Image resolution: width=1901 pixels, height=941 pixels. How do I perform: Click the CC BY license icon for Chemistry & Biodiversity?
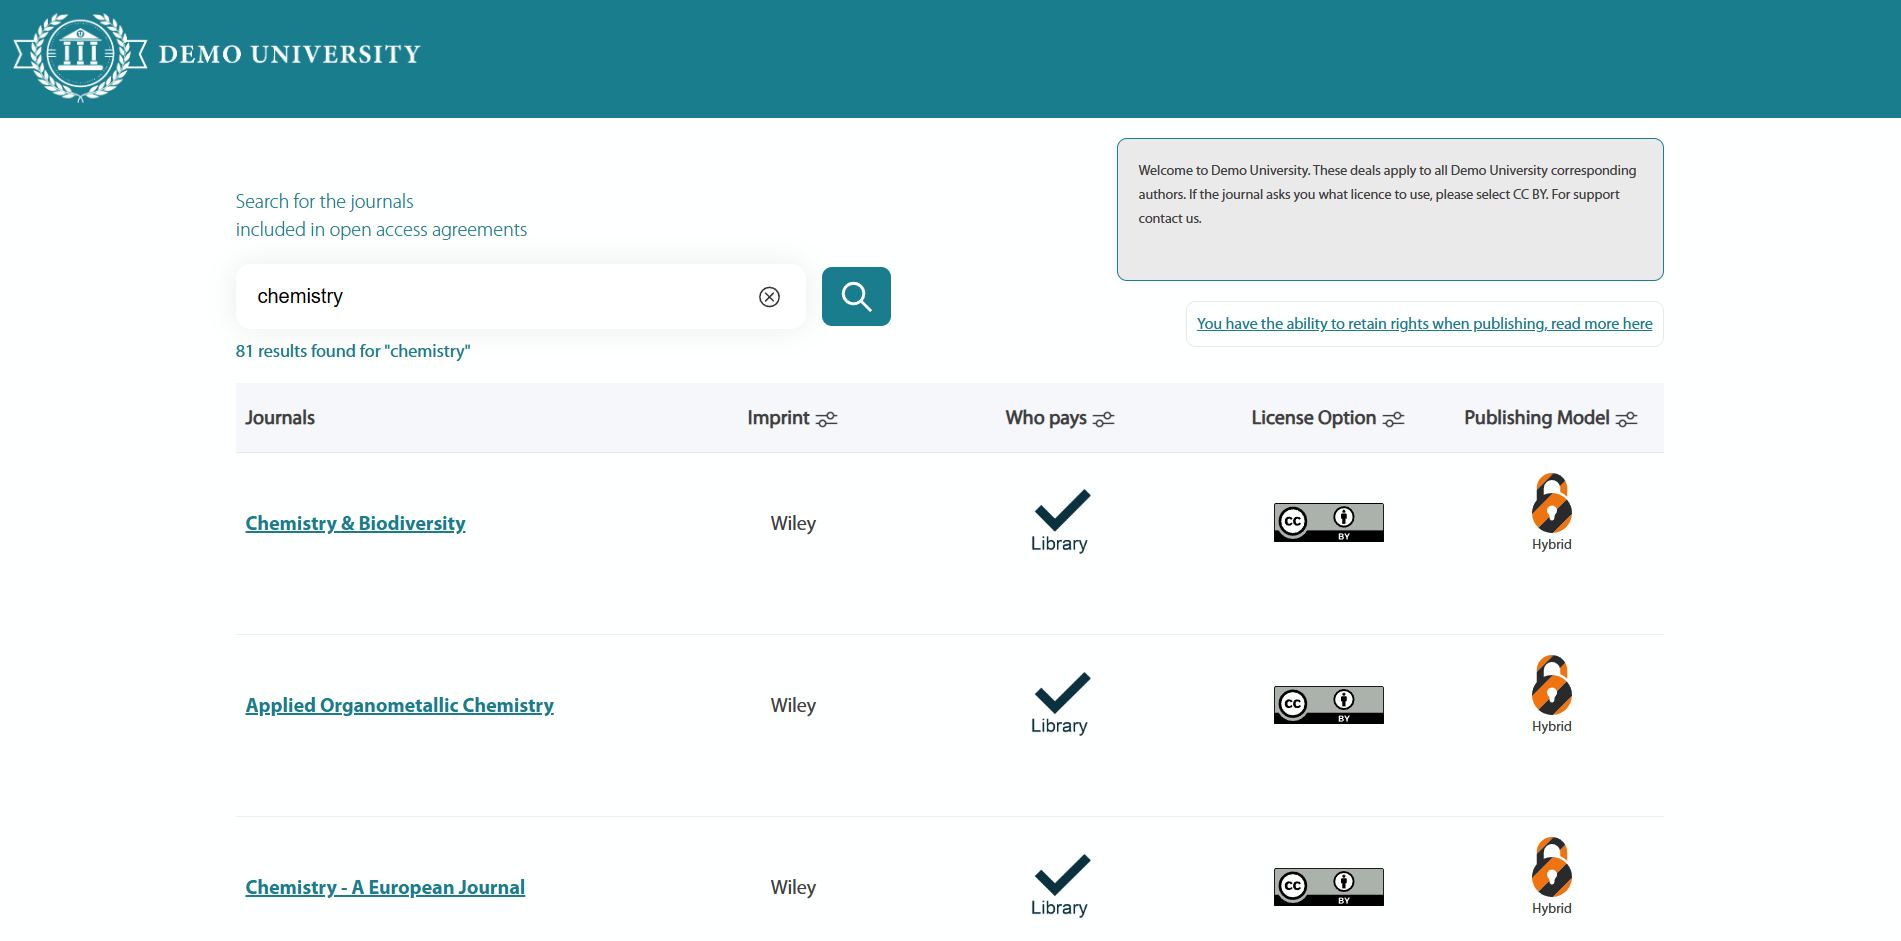(1328, 521)
